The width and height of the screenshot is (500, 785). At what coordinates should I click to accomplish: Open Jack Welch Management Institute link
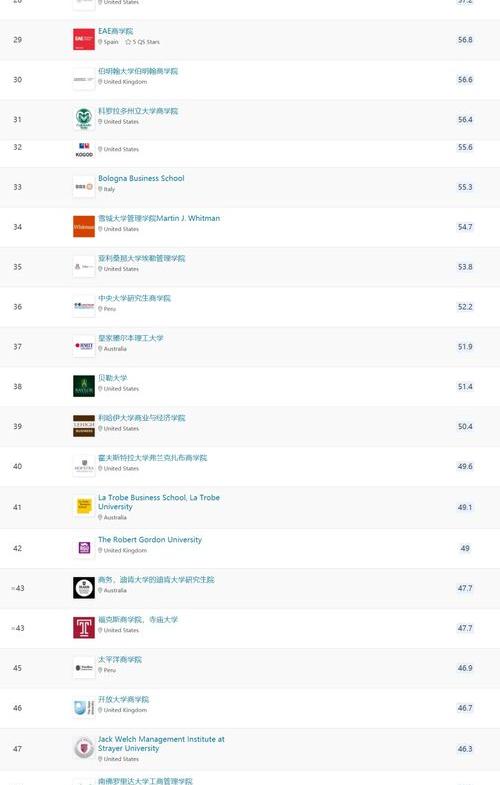161,743
